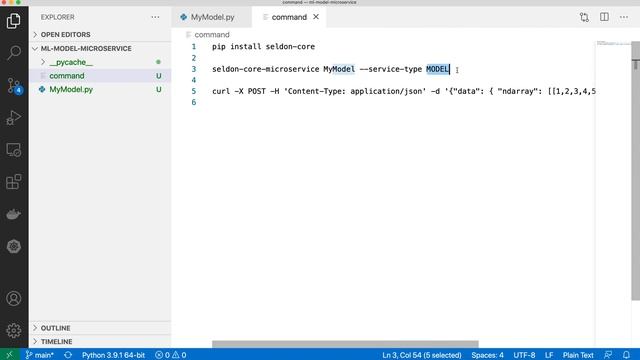This screenshot has height=360, width=640.
Task: Open the remote window indicator in status bar
Action: point(9,355)
